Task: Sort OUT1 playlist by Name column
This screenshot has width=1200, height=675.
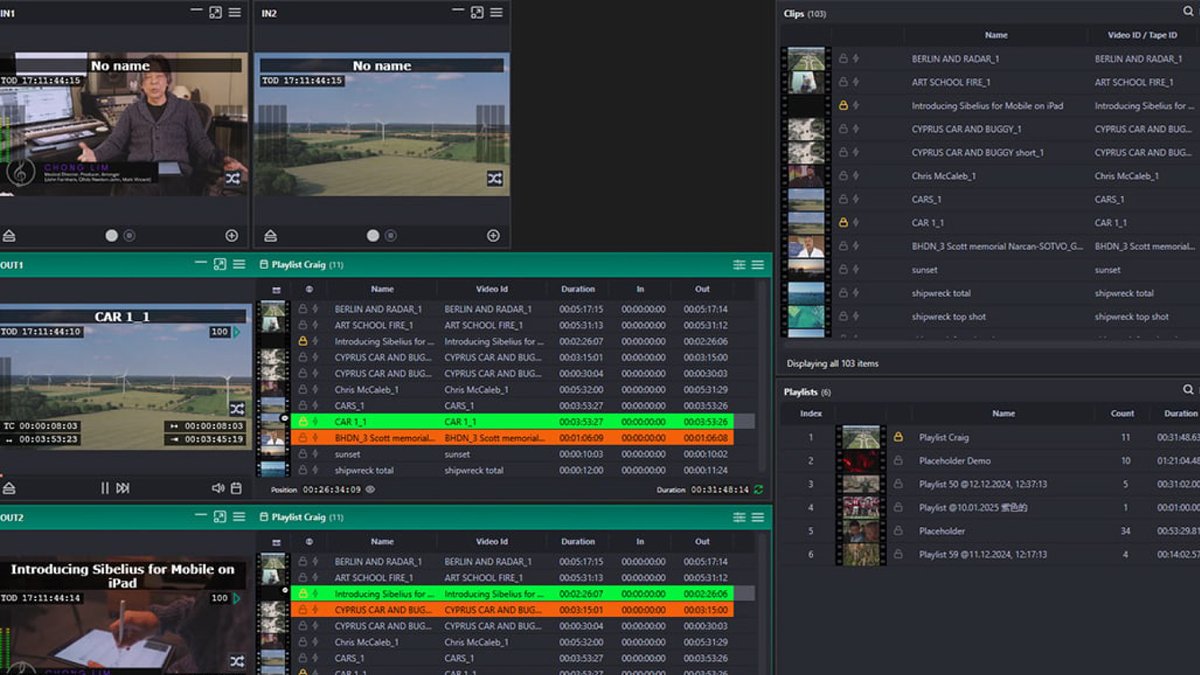Action: pyautogui.click(x=382, y=289)
